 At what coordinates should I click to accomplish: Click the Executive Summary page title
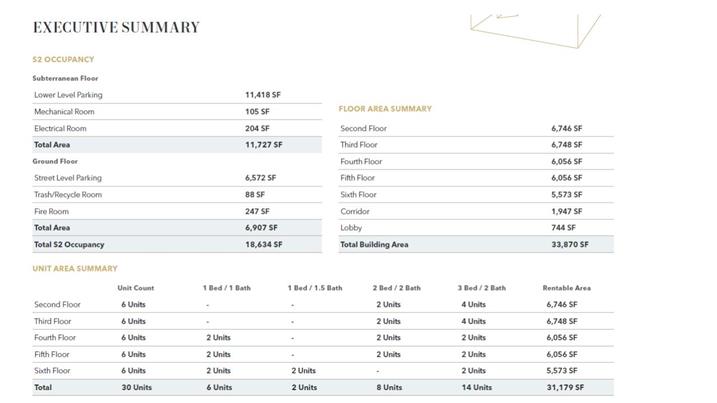coord(116,28)
